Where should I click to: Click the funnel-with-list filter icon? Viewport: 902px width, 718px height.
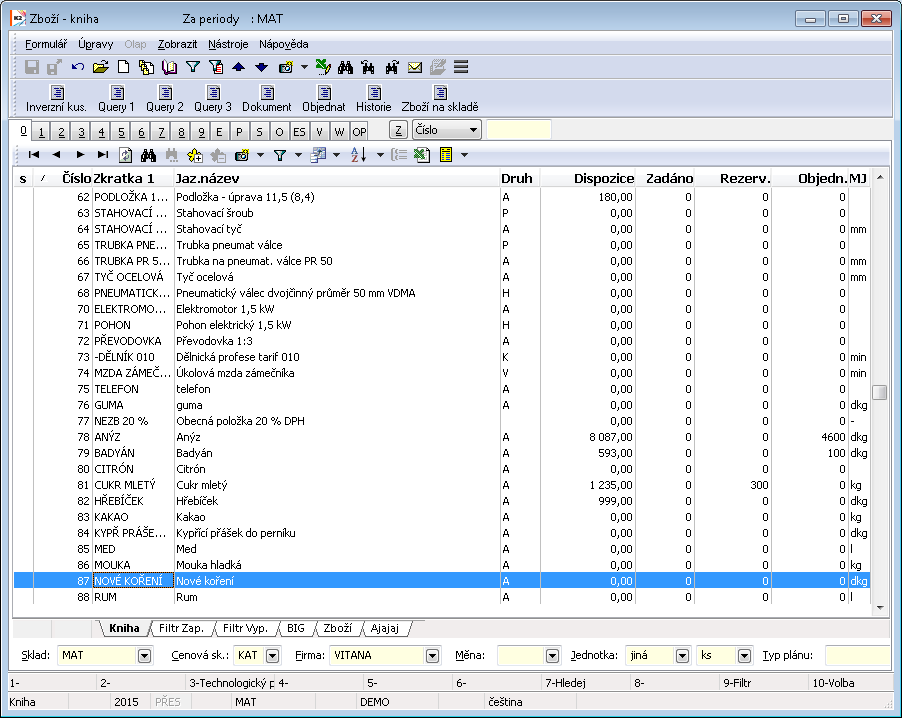[x=216, y=67]
